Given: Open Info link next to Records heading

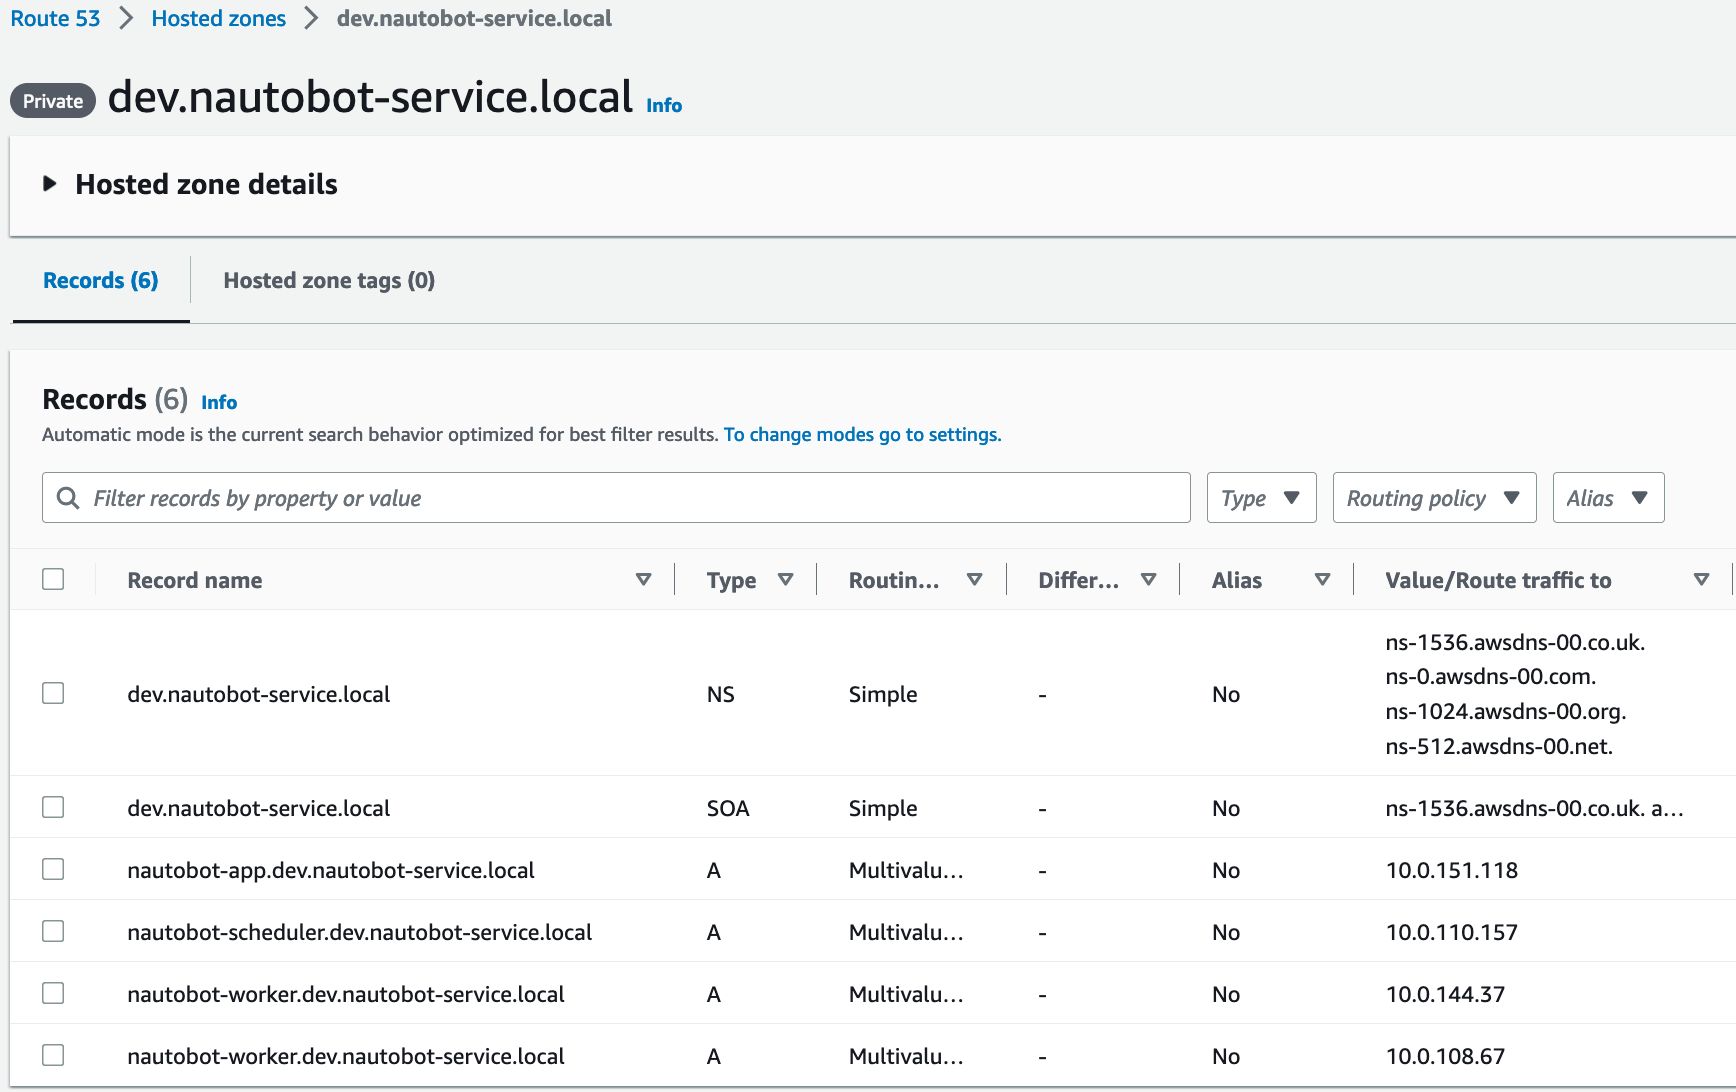Looking at the screenshot, I should pos(219,402).
